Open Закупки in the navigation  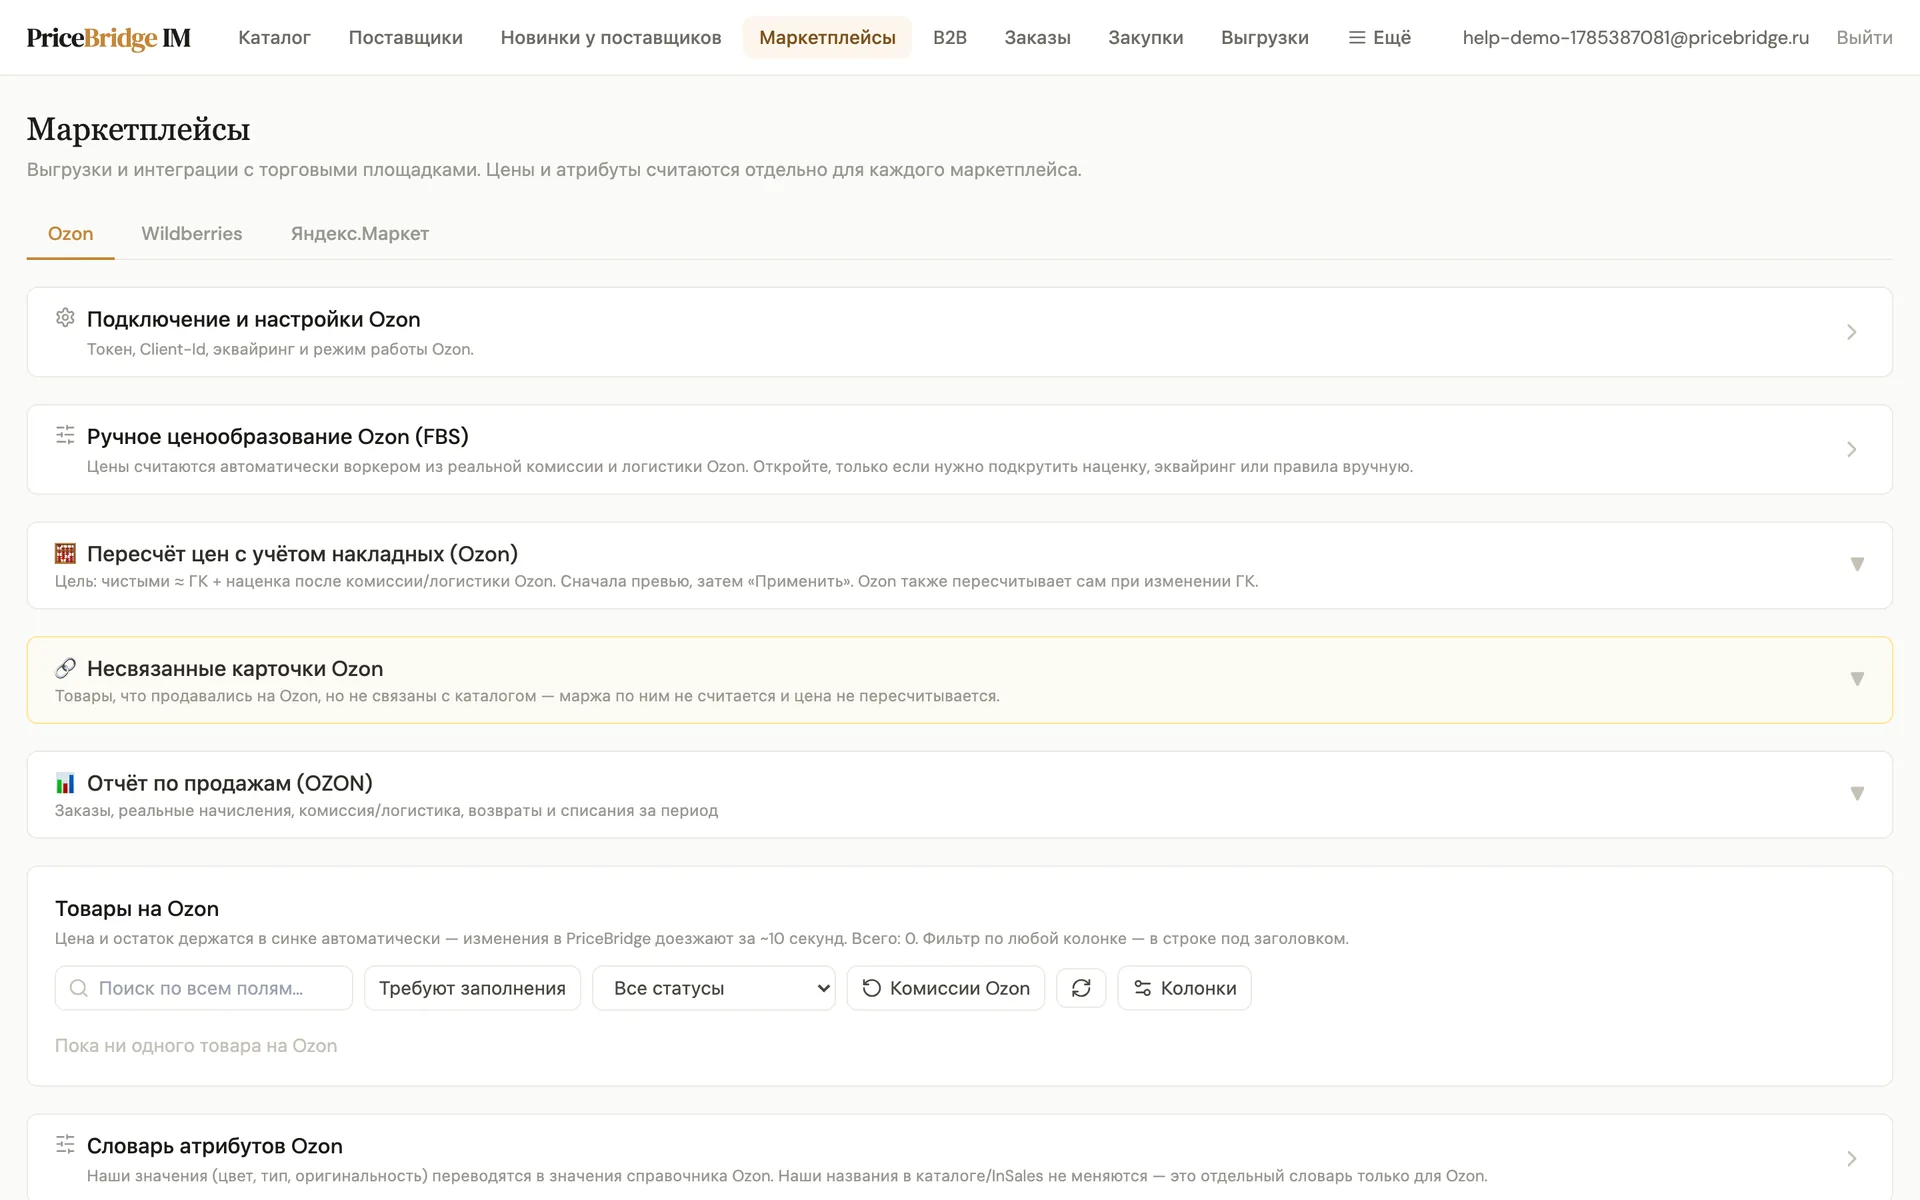(x=1145, y=38)
